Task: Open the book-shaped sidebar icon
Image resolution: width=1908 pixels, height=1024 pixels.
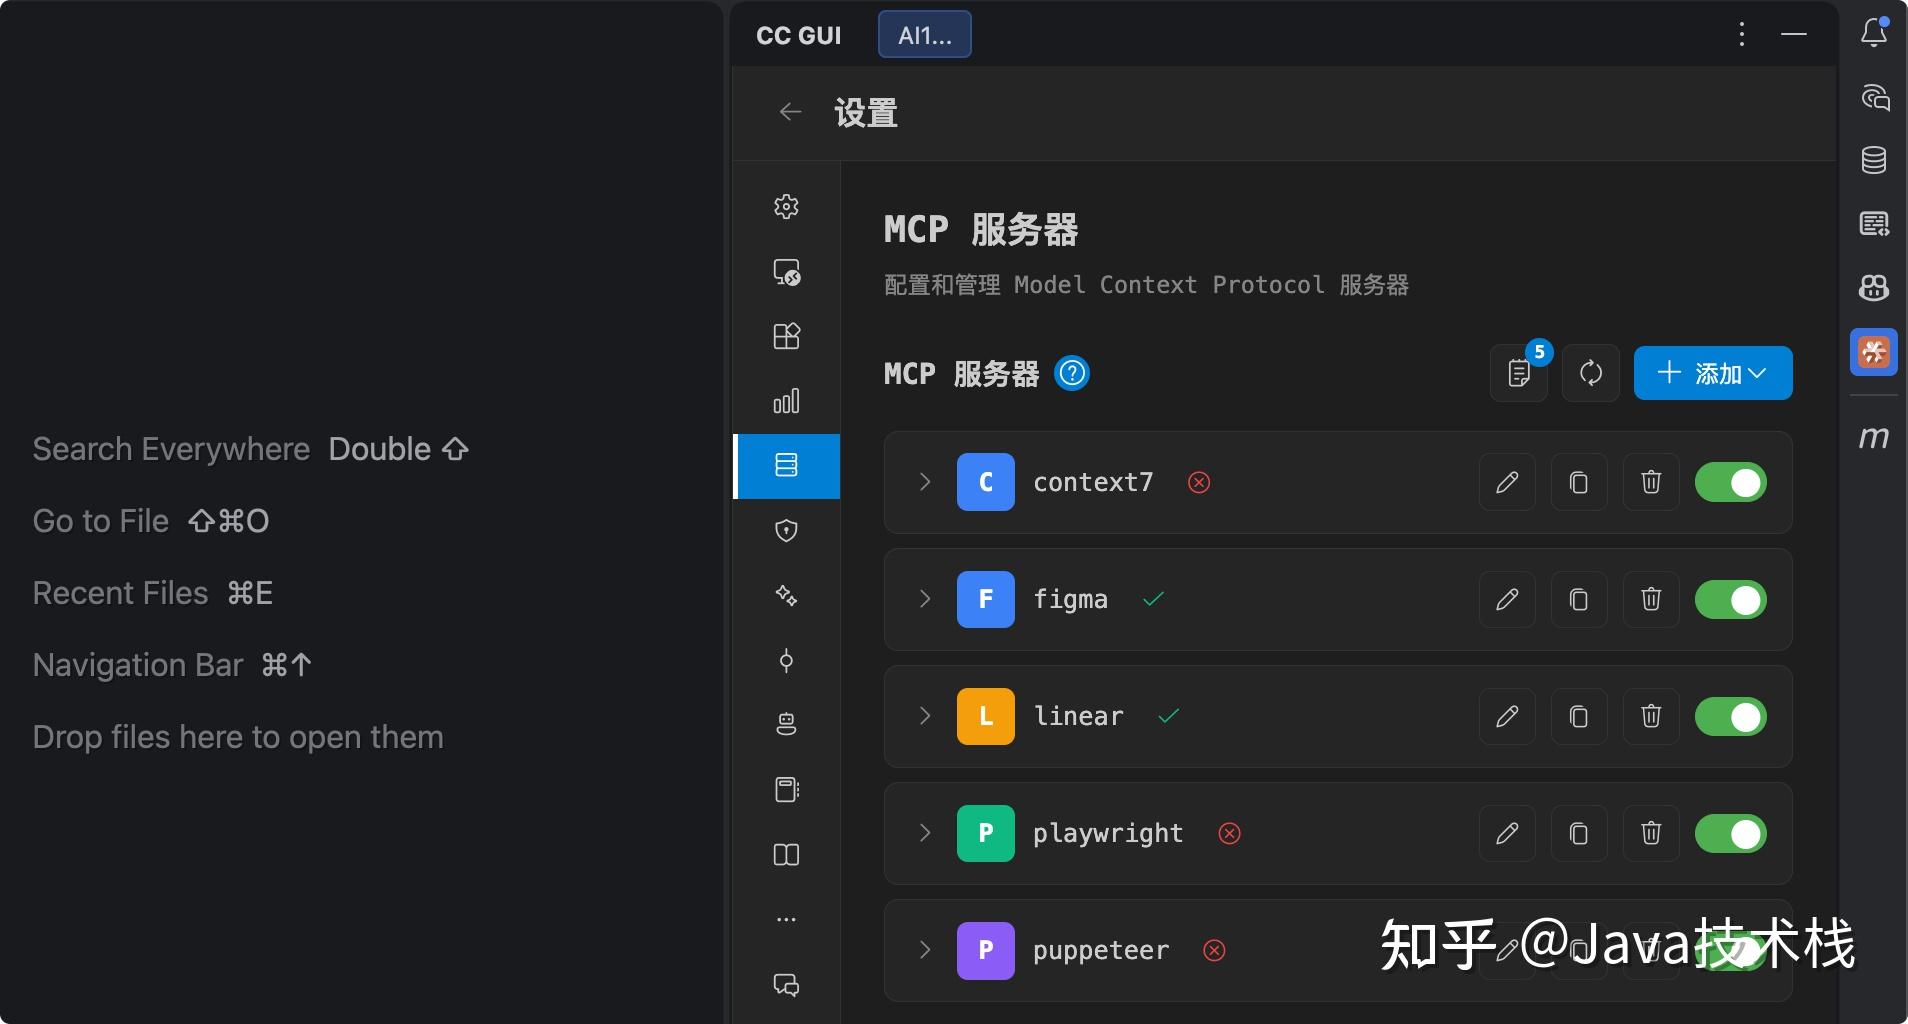Action: pos(786,855)
